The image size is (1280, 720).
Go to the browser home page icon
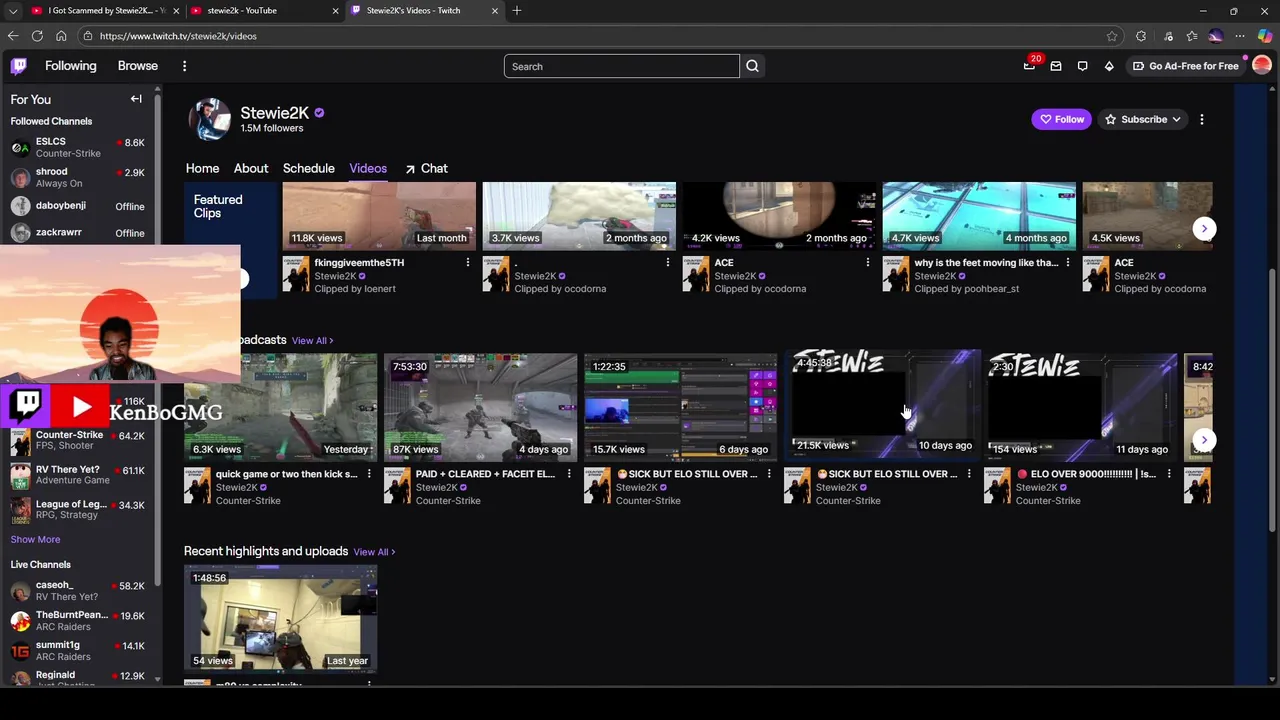coord(61,36)
